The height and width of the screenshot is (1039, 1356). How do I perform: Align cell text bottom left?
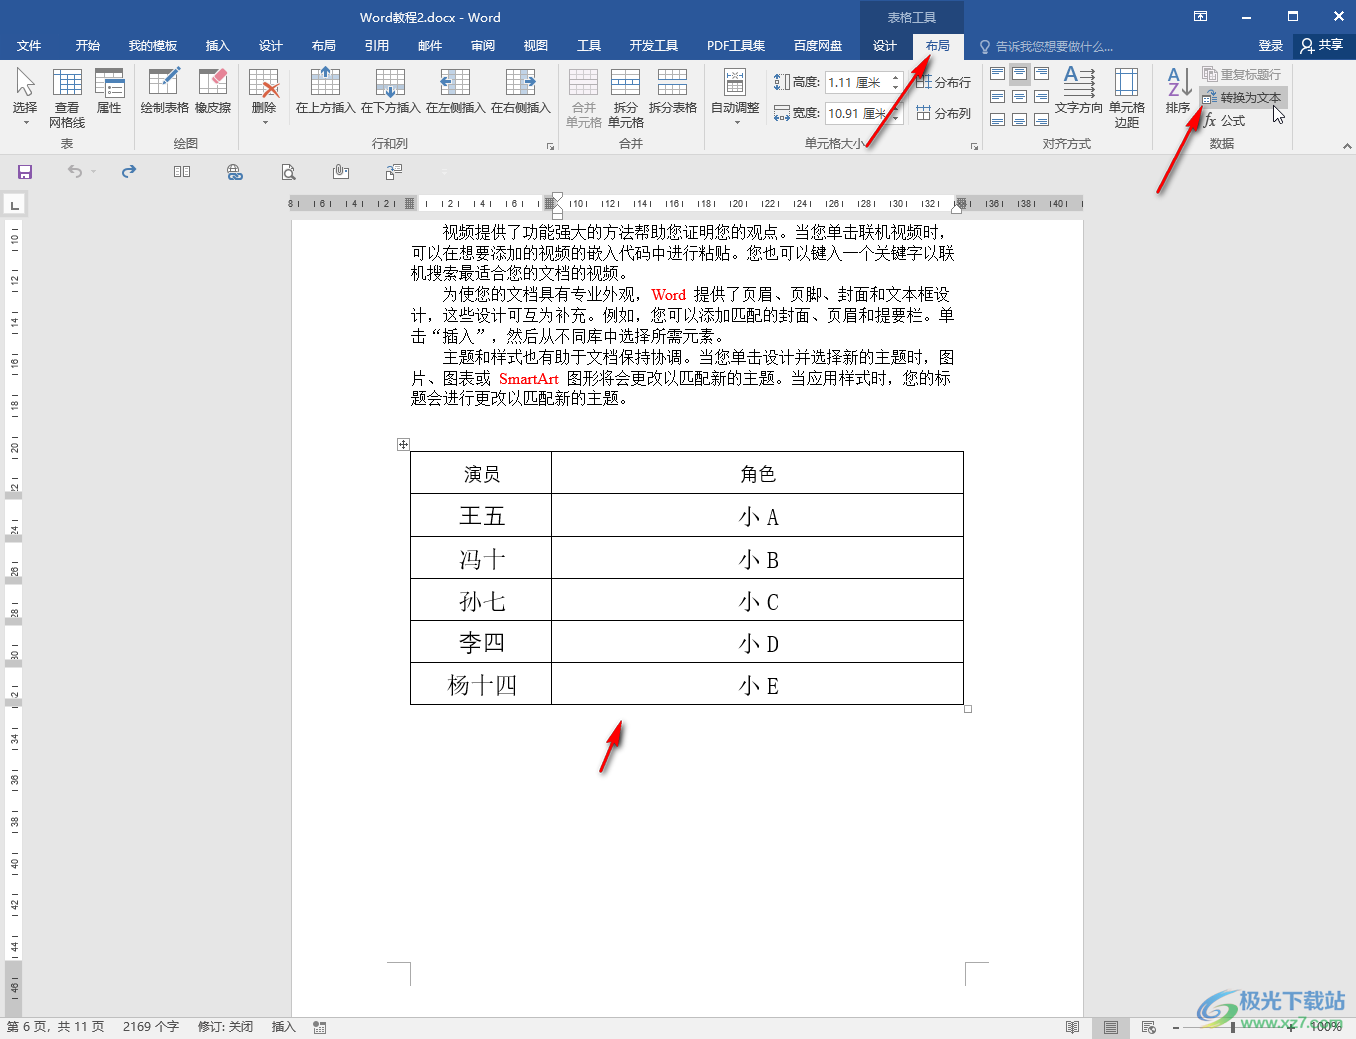tap(997, 120)
